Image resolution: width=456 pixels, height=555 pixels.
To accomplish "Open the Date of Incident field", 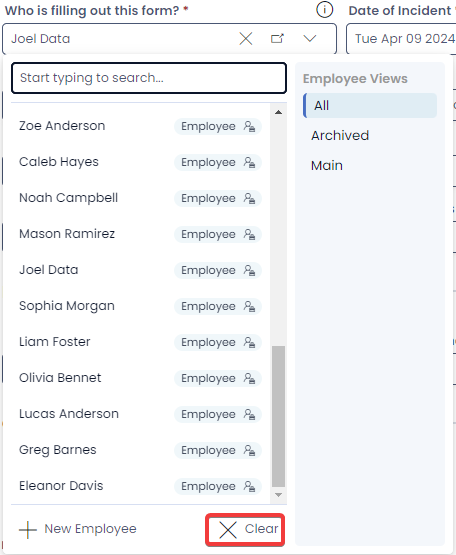I will coord(401,39).
